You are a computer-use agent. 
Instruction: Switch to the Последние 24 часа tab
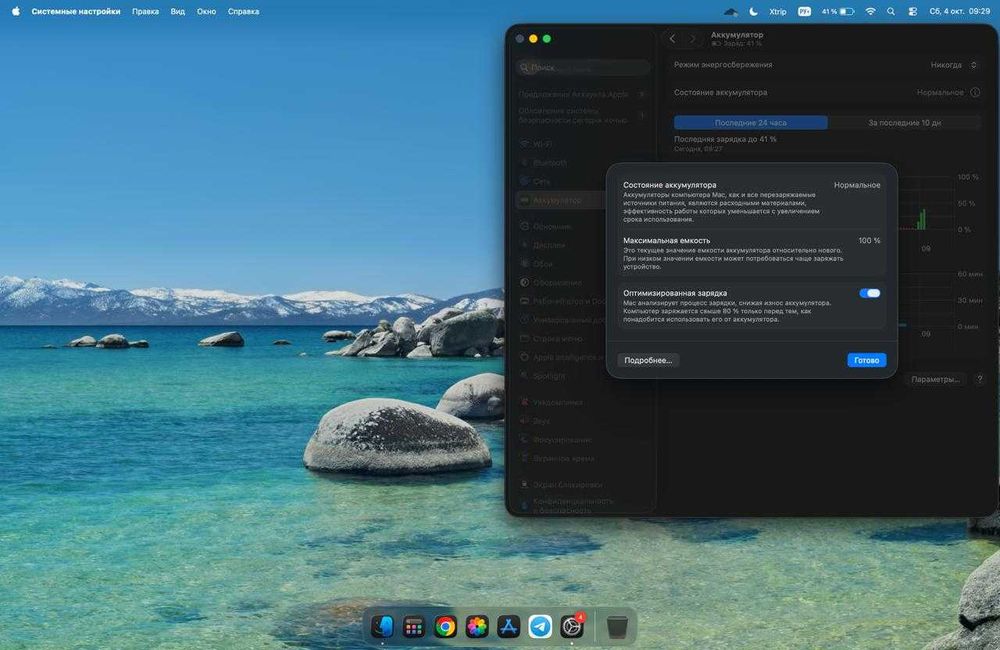pyautogui.click(x=751, y=122)
